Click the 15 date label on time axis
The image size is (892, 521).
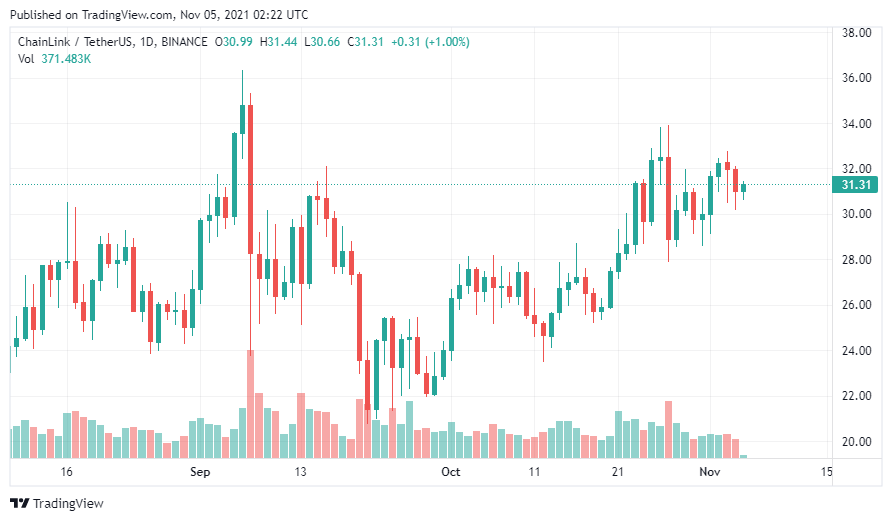(826, 471)
